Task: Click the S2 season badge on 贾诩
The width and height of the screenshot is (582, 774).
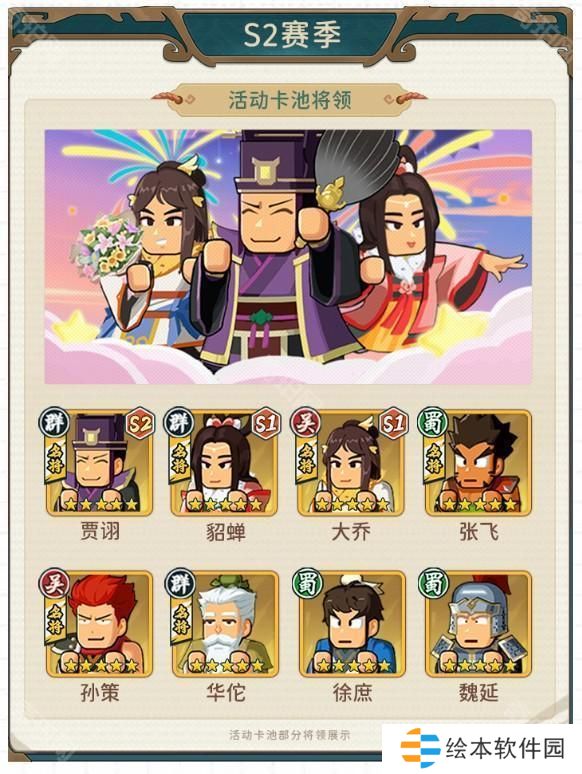Action: (140, 424)
